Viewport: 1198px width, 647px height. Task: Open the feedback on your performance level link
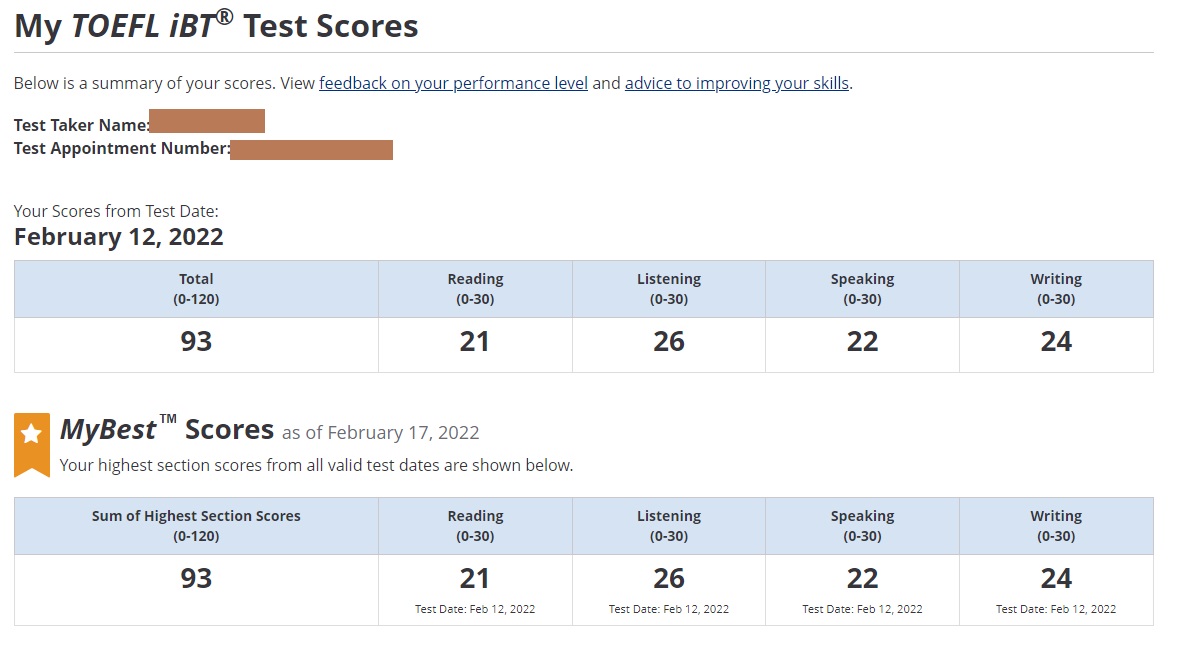click(453, 84)
